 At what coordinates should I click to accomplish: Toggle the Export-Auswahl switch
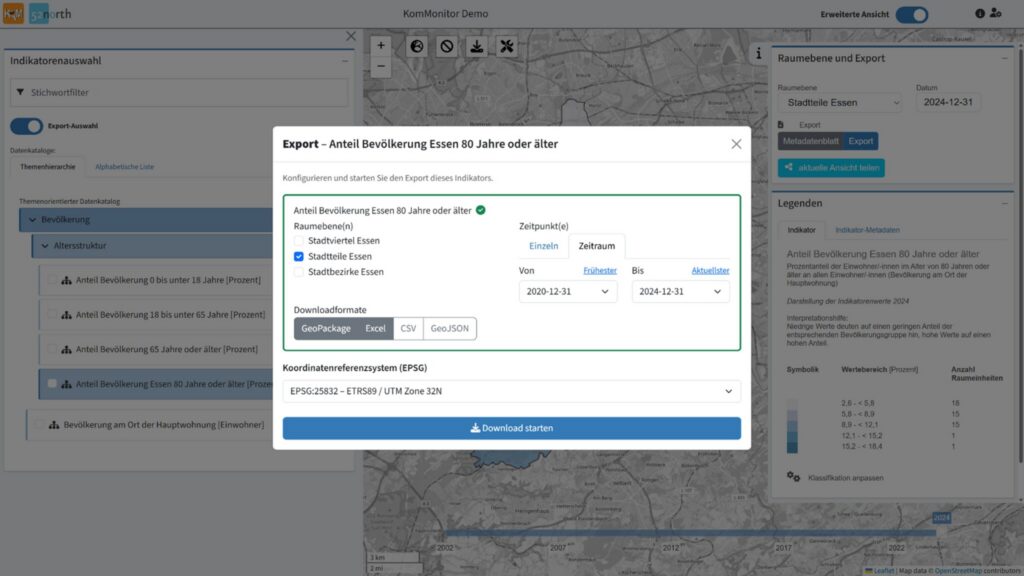point(27,126)
